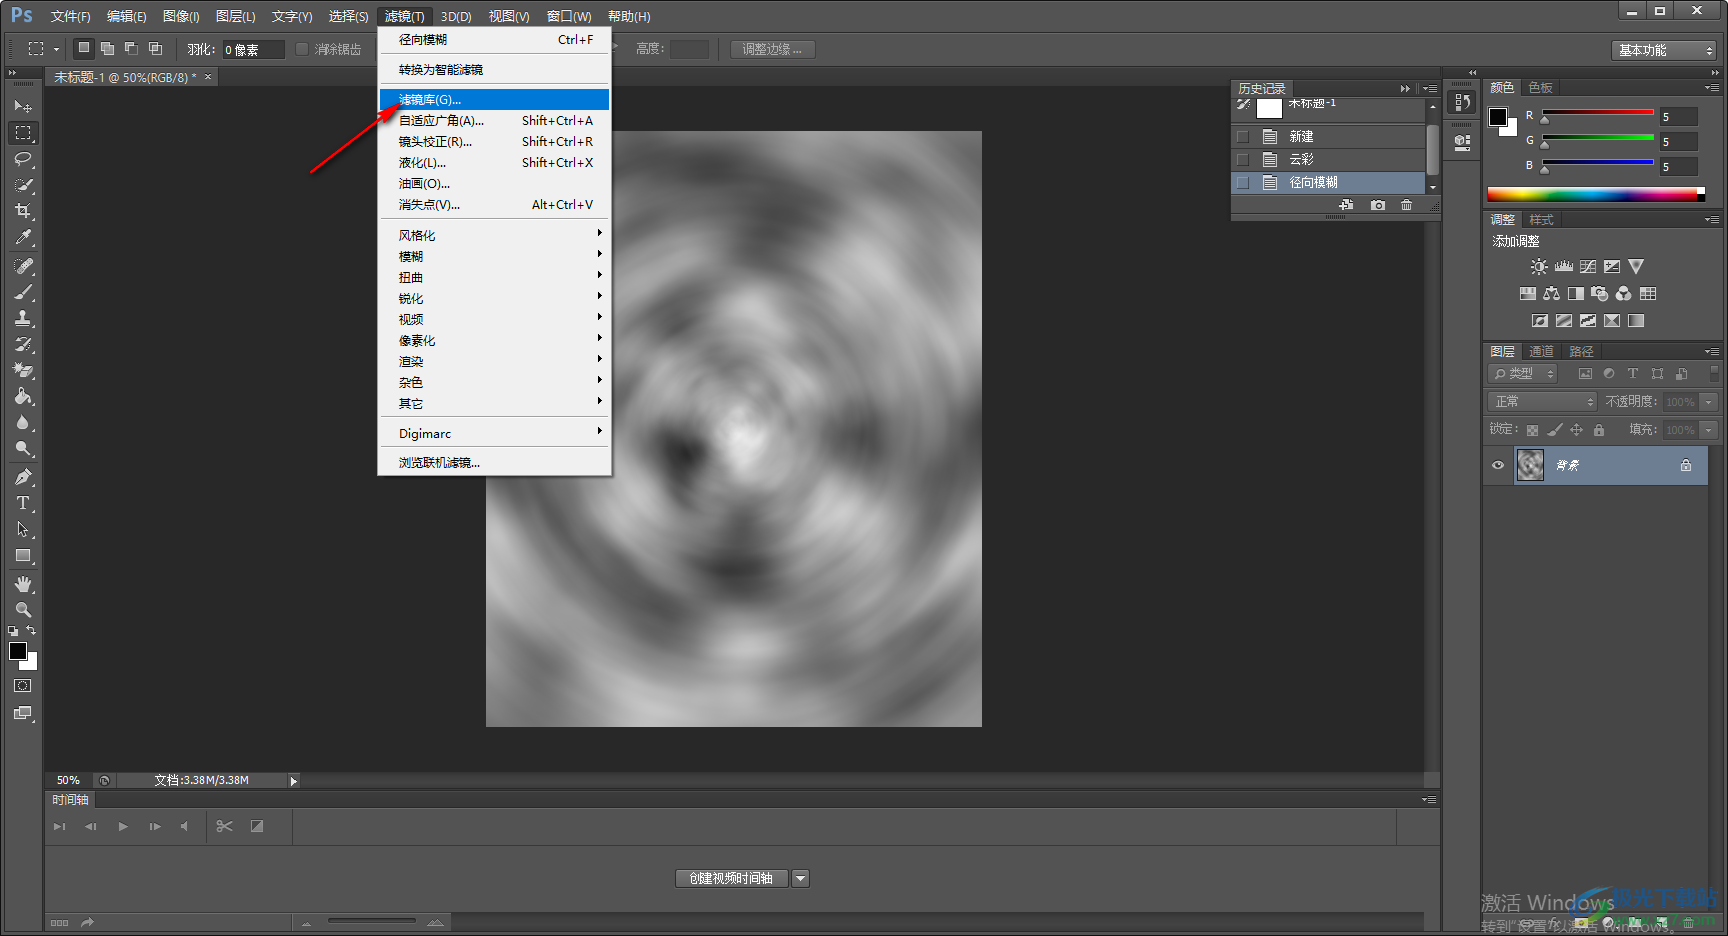Switch to the 通道 tab
The height and width of the screenshot is (936, 1728).
tap(1541, 351)
